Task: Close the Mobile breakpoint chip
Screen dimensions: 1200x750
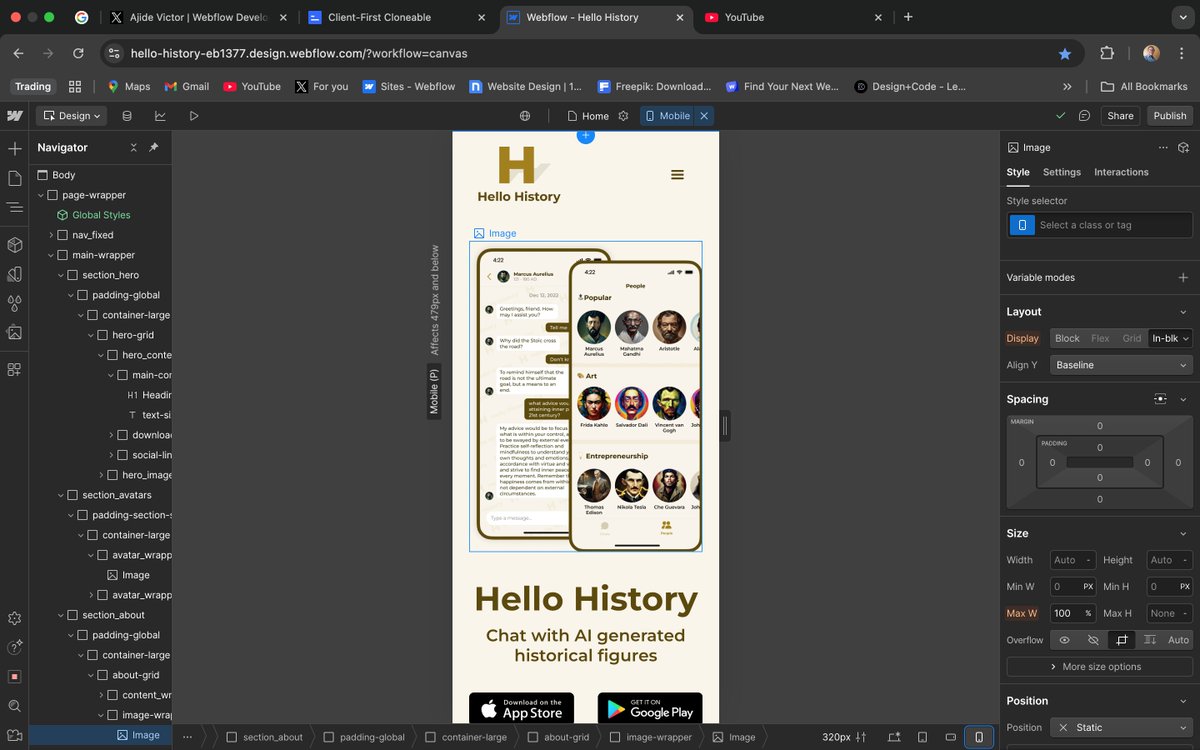Action: point(704,116)
